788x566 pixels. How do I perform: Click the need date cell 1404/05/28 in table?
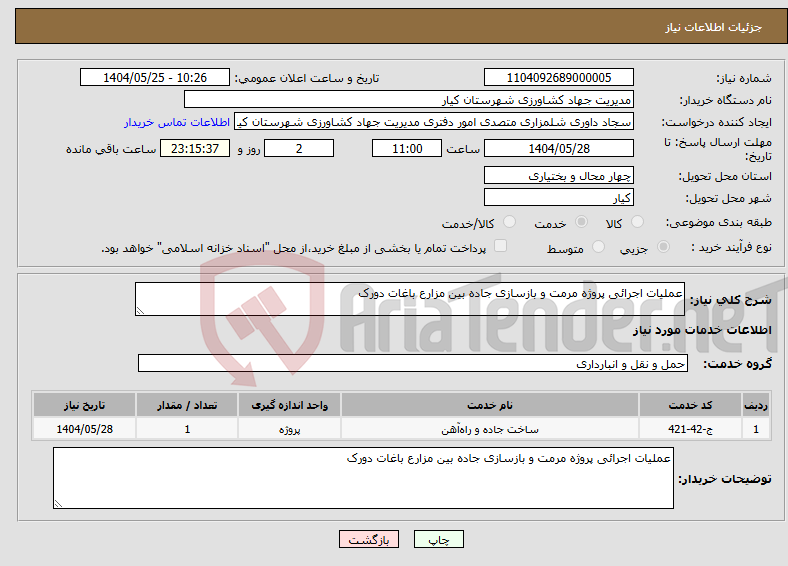(84, 429)
